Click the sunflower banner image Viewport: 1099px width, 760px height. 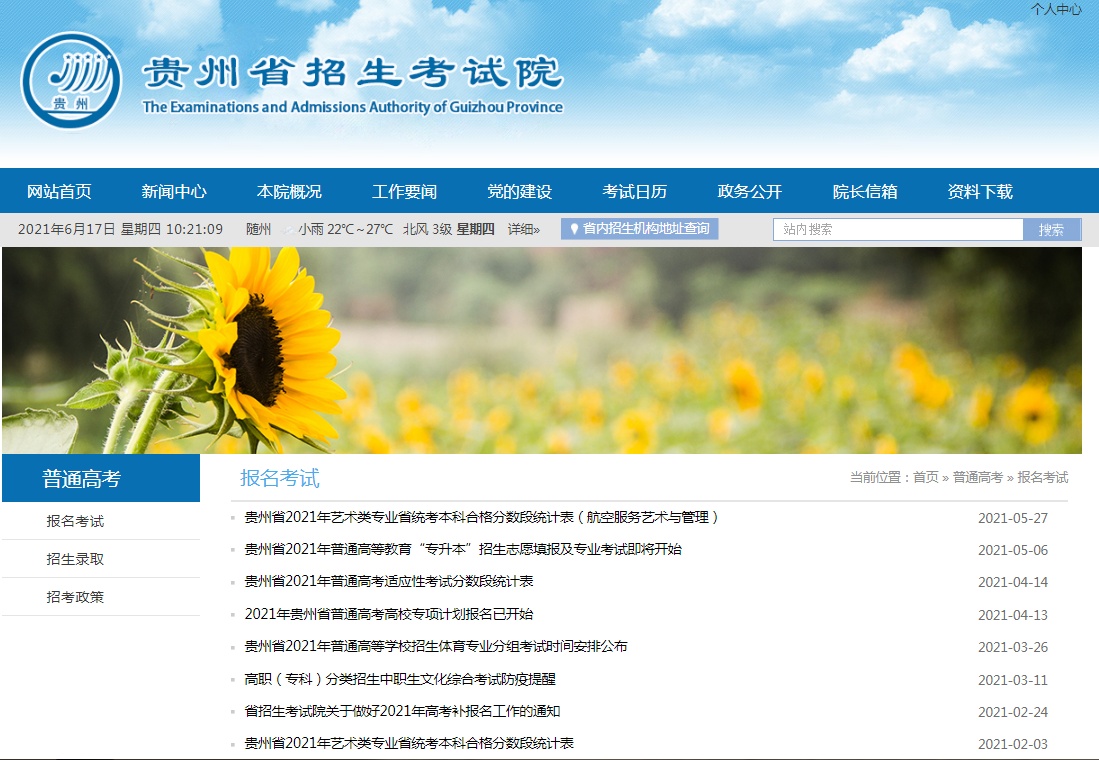pyautogui.click(x=549, y=348)
